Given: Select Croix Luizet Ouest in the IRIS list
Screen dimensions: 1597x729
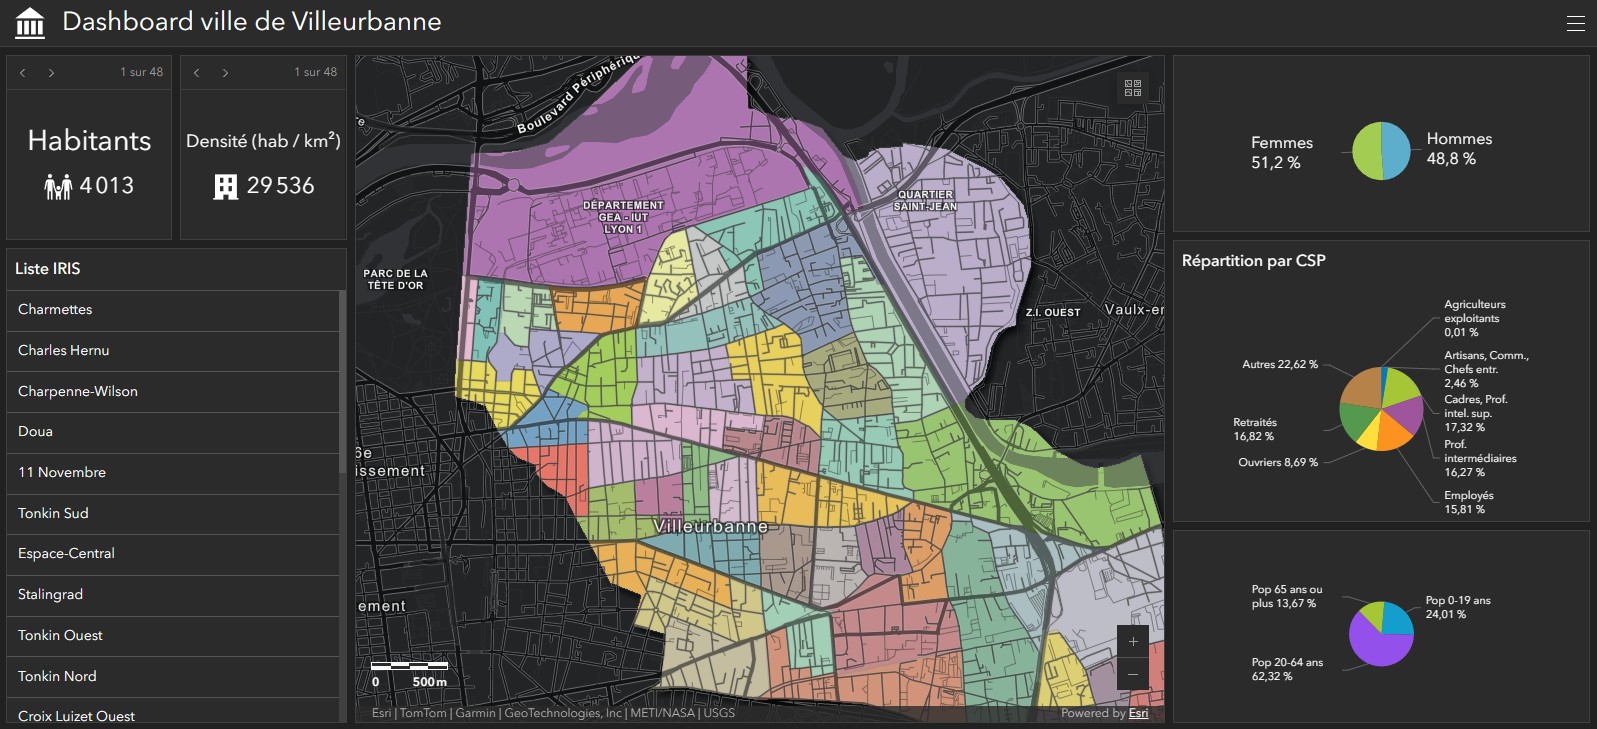Looking at the screenshot, I should point(173,711).
